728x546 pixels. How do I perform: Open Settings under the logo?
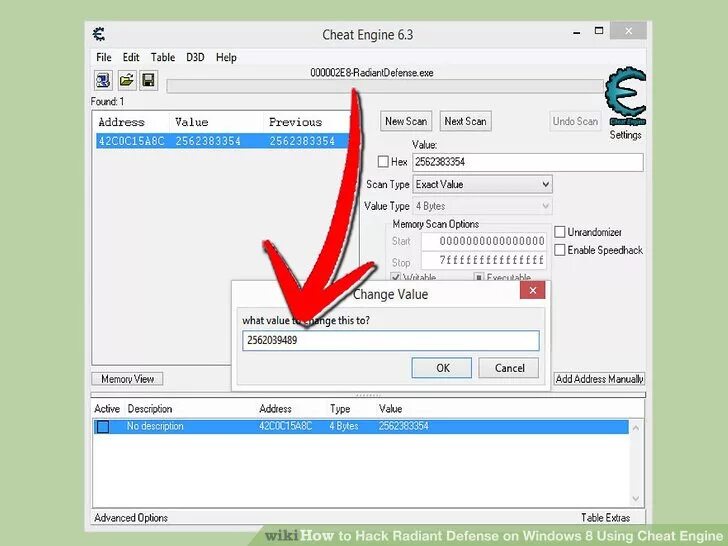click(625, 135)
